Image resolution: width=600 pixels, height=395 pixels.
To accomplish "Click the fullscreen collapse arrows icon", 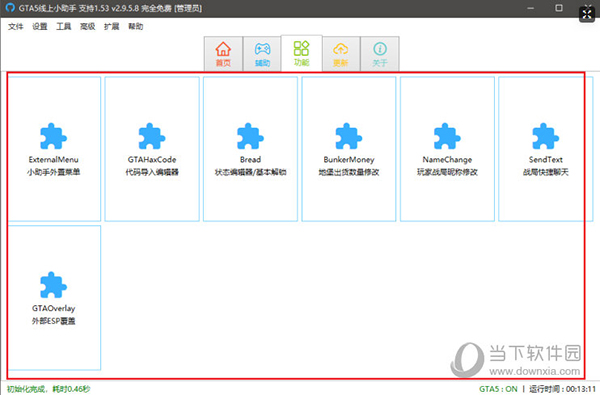I will 587,14.
